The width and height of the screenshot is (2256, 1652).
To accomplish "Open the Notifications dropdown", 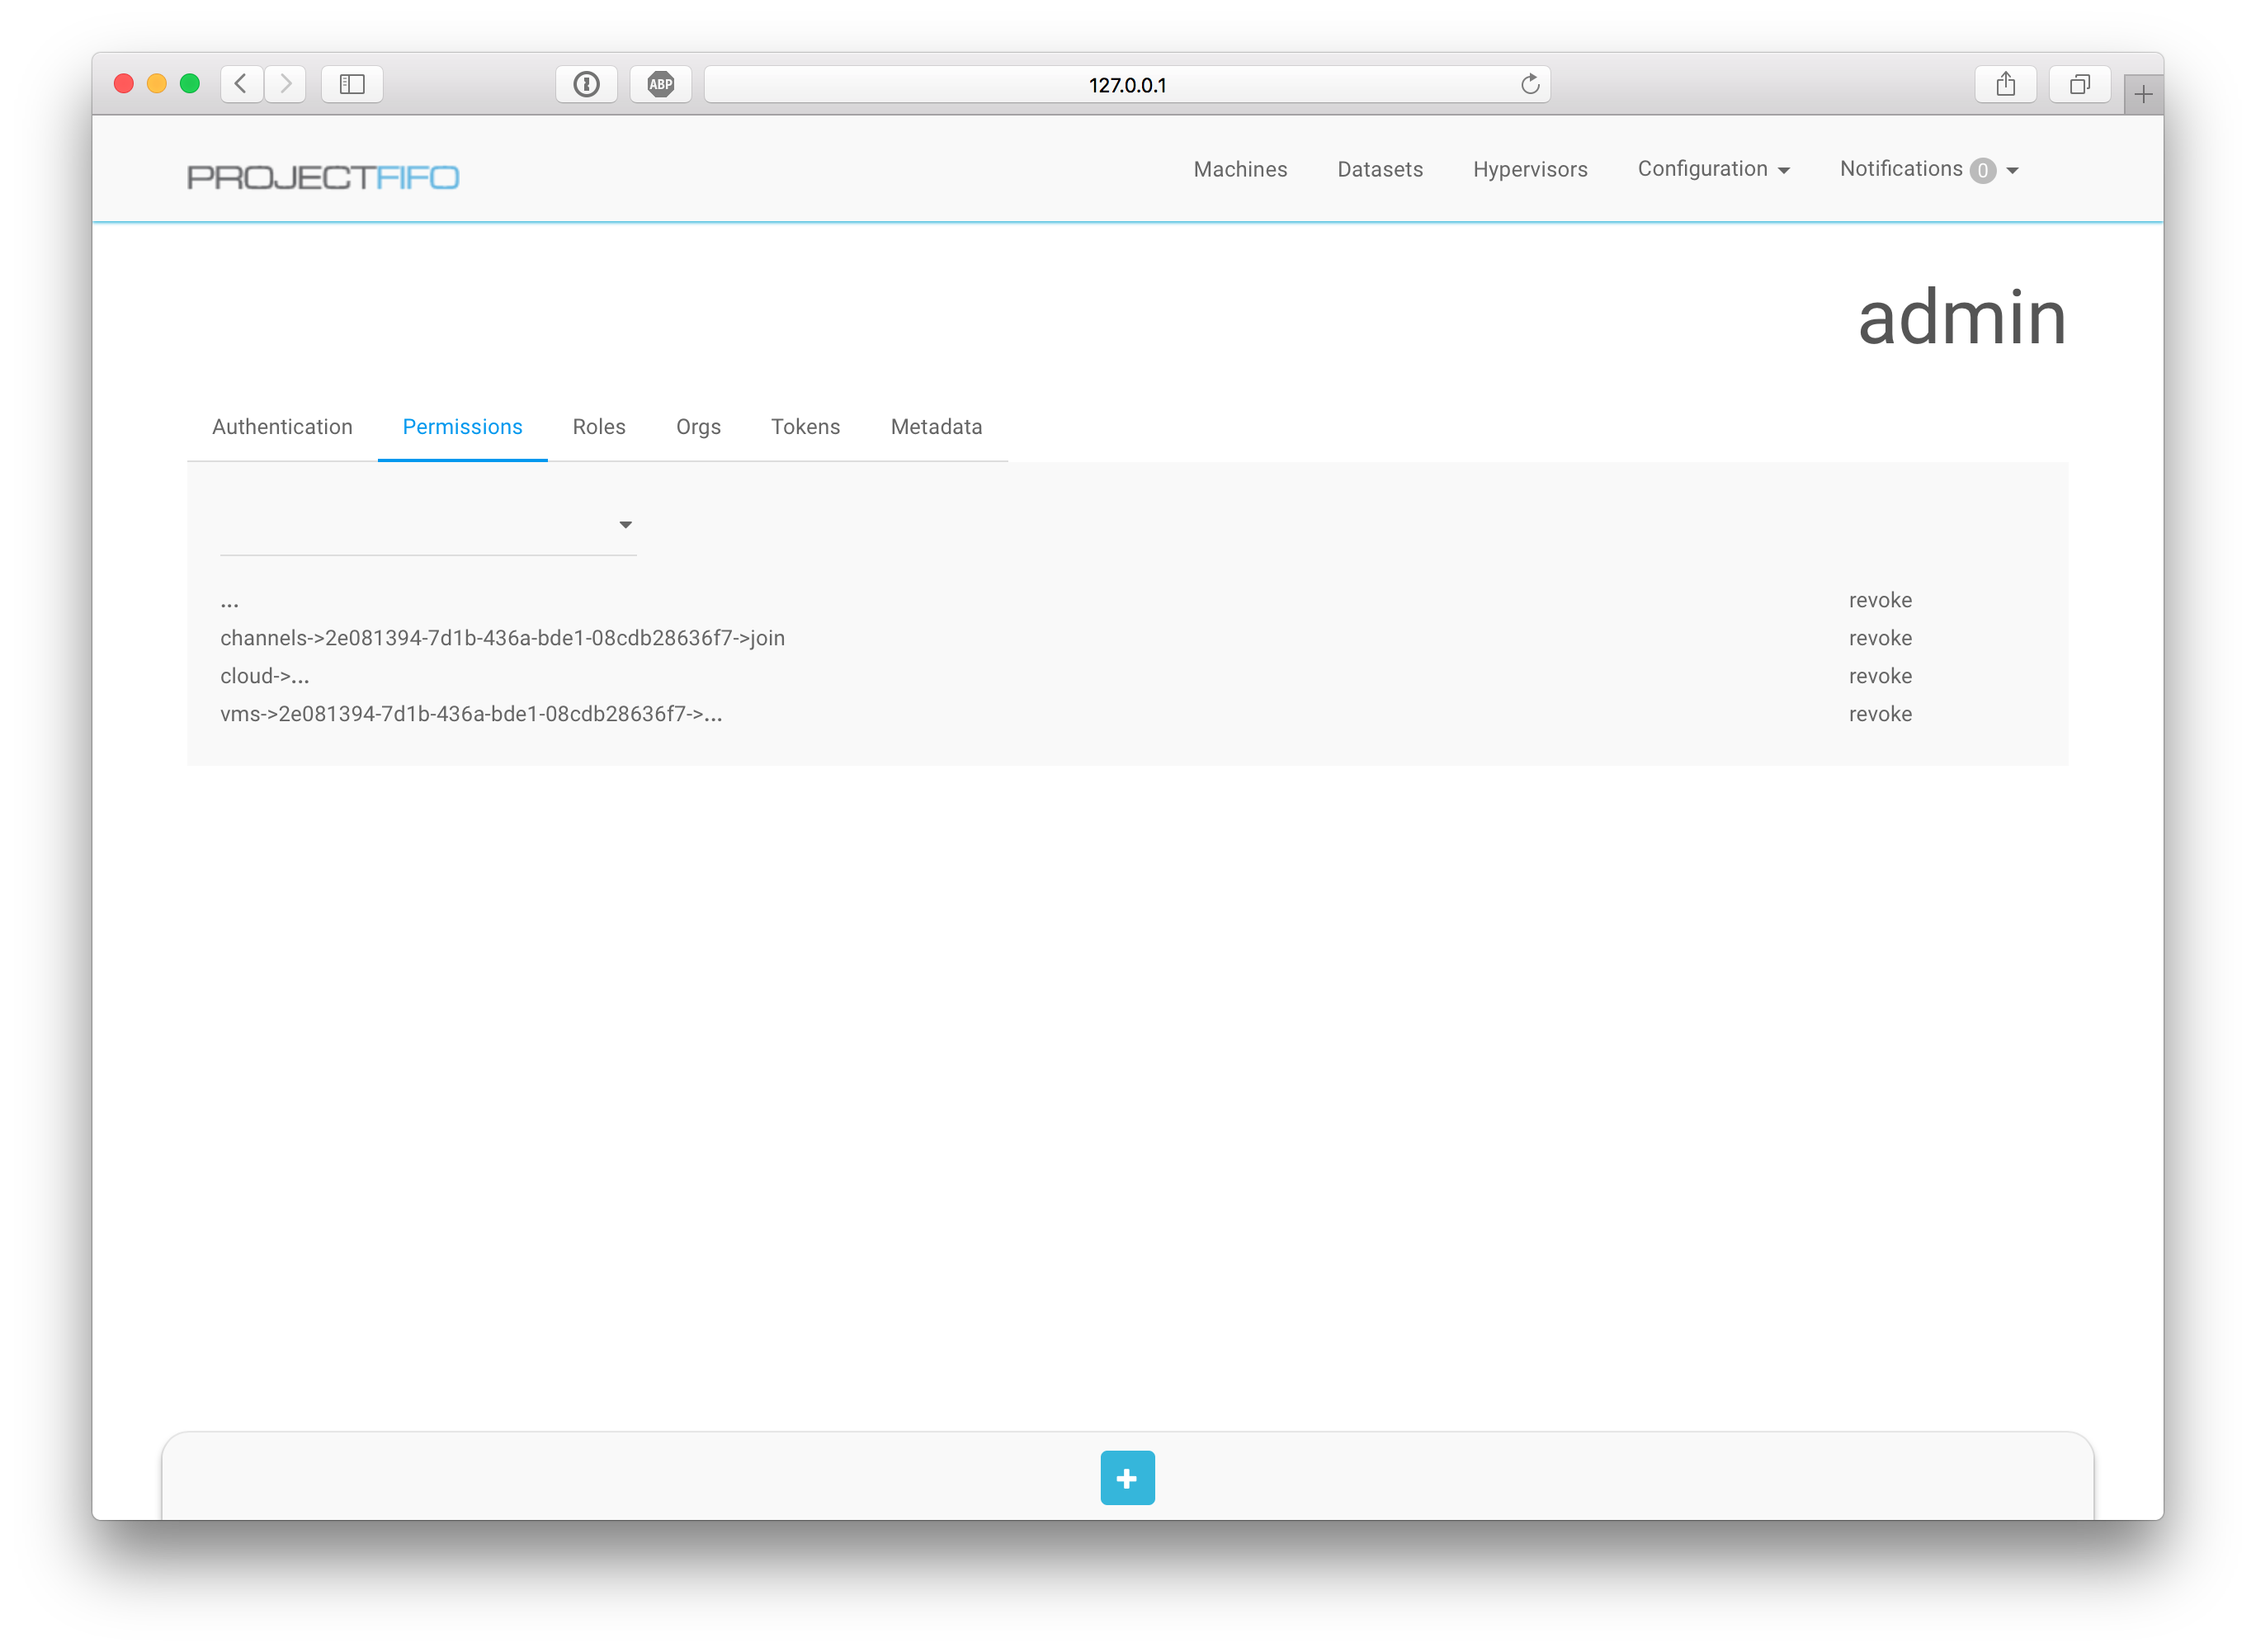I will click(x=1927, y=169).
